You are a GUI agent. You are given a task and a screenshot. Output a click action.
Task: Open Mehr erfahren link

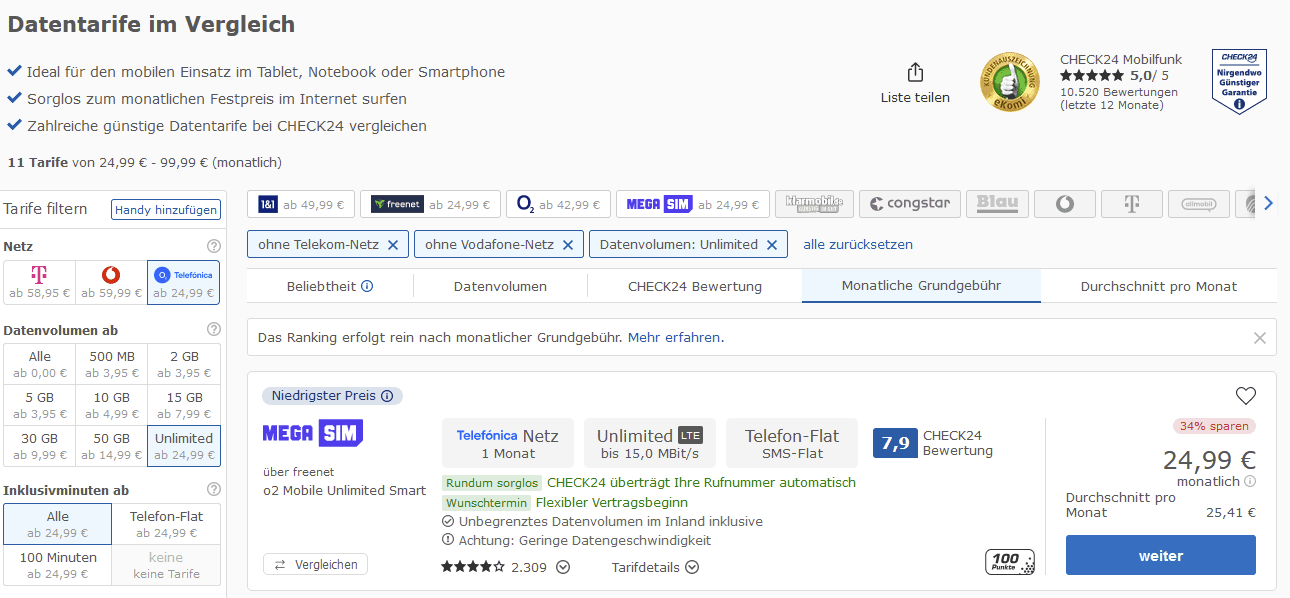click(x=674, y=338)
